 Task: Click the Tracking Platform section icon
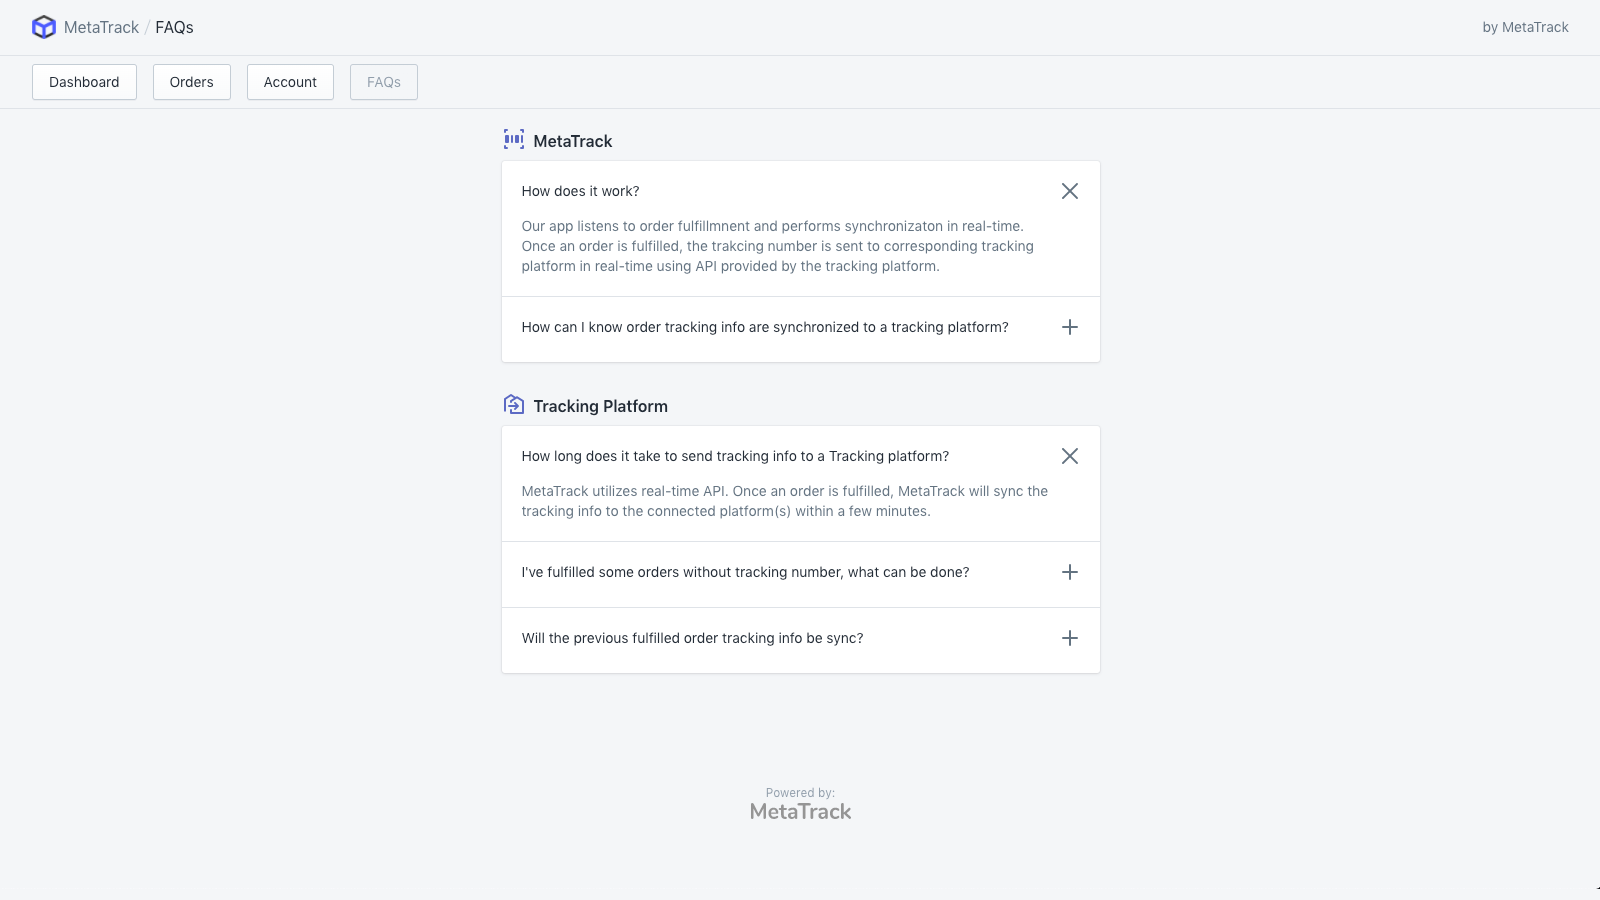click(514, 405)
